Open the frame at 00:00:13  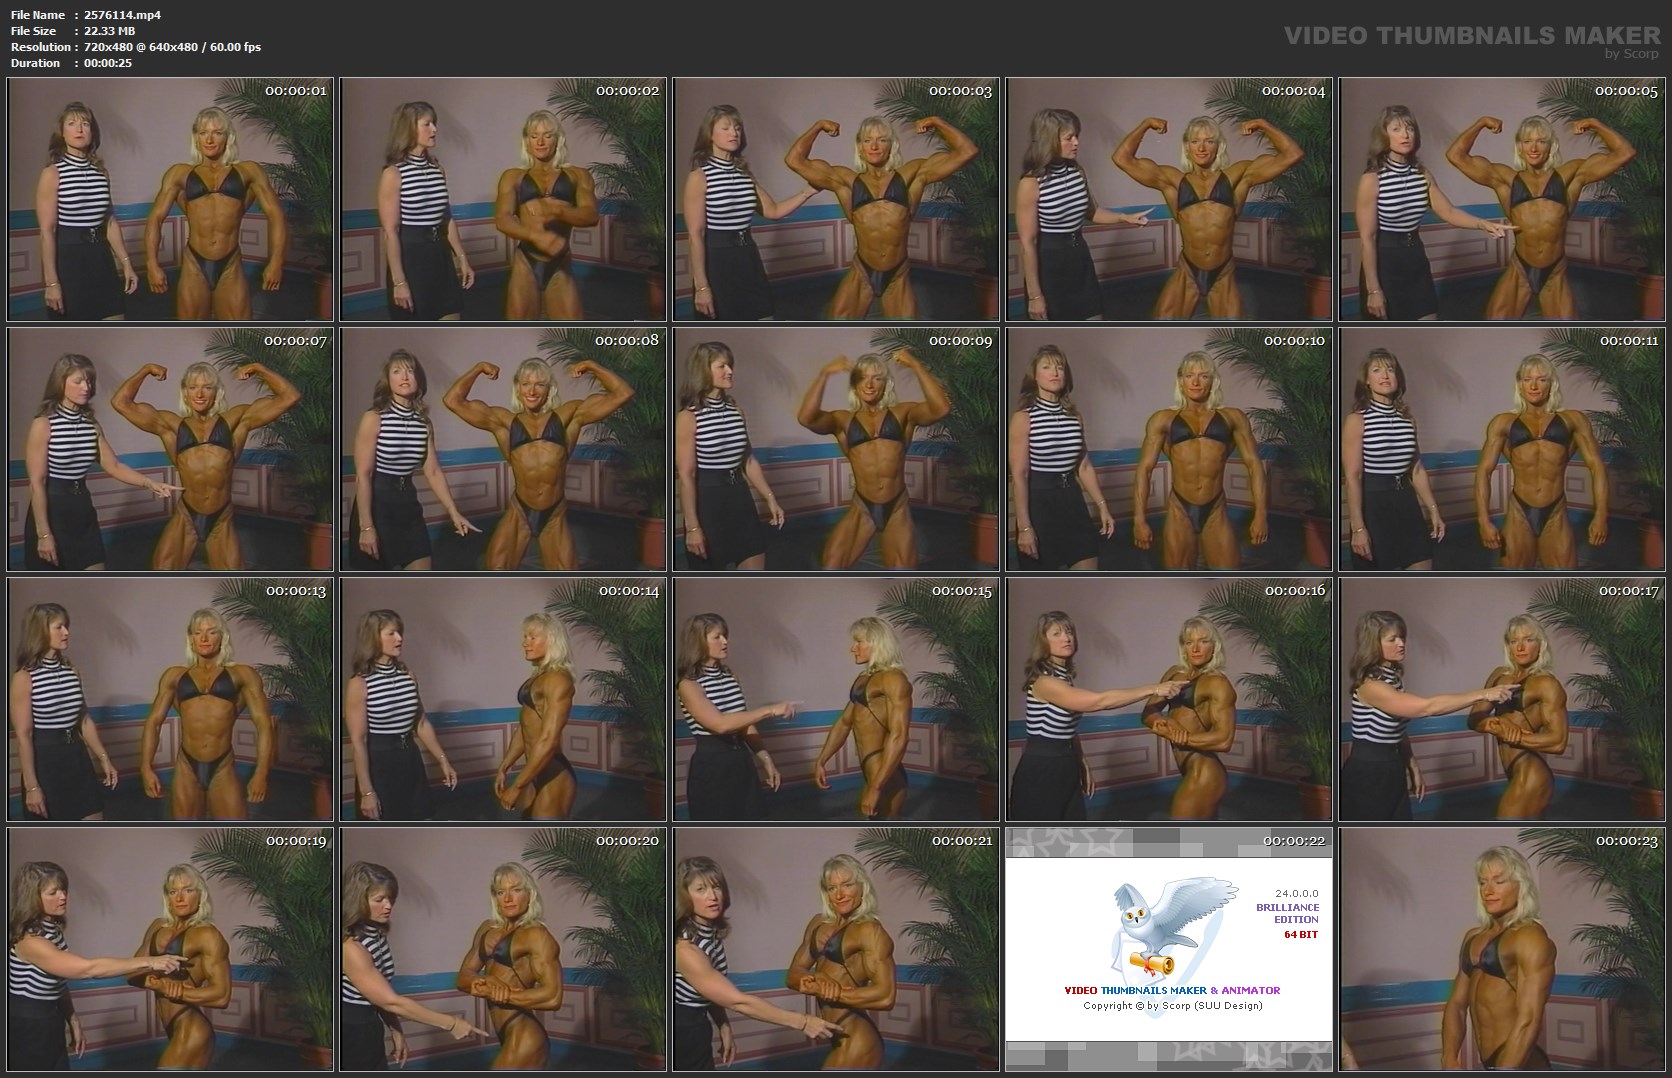pos(171,699)
